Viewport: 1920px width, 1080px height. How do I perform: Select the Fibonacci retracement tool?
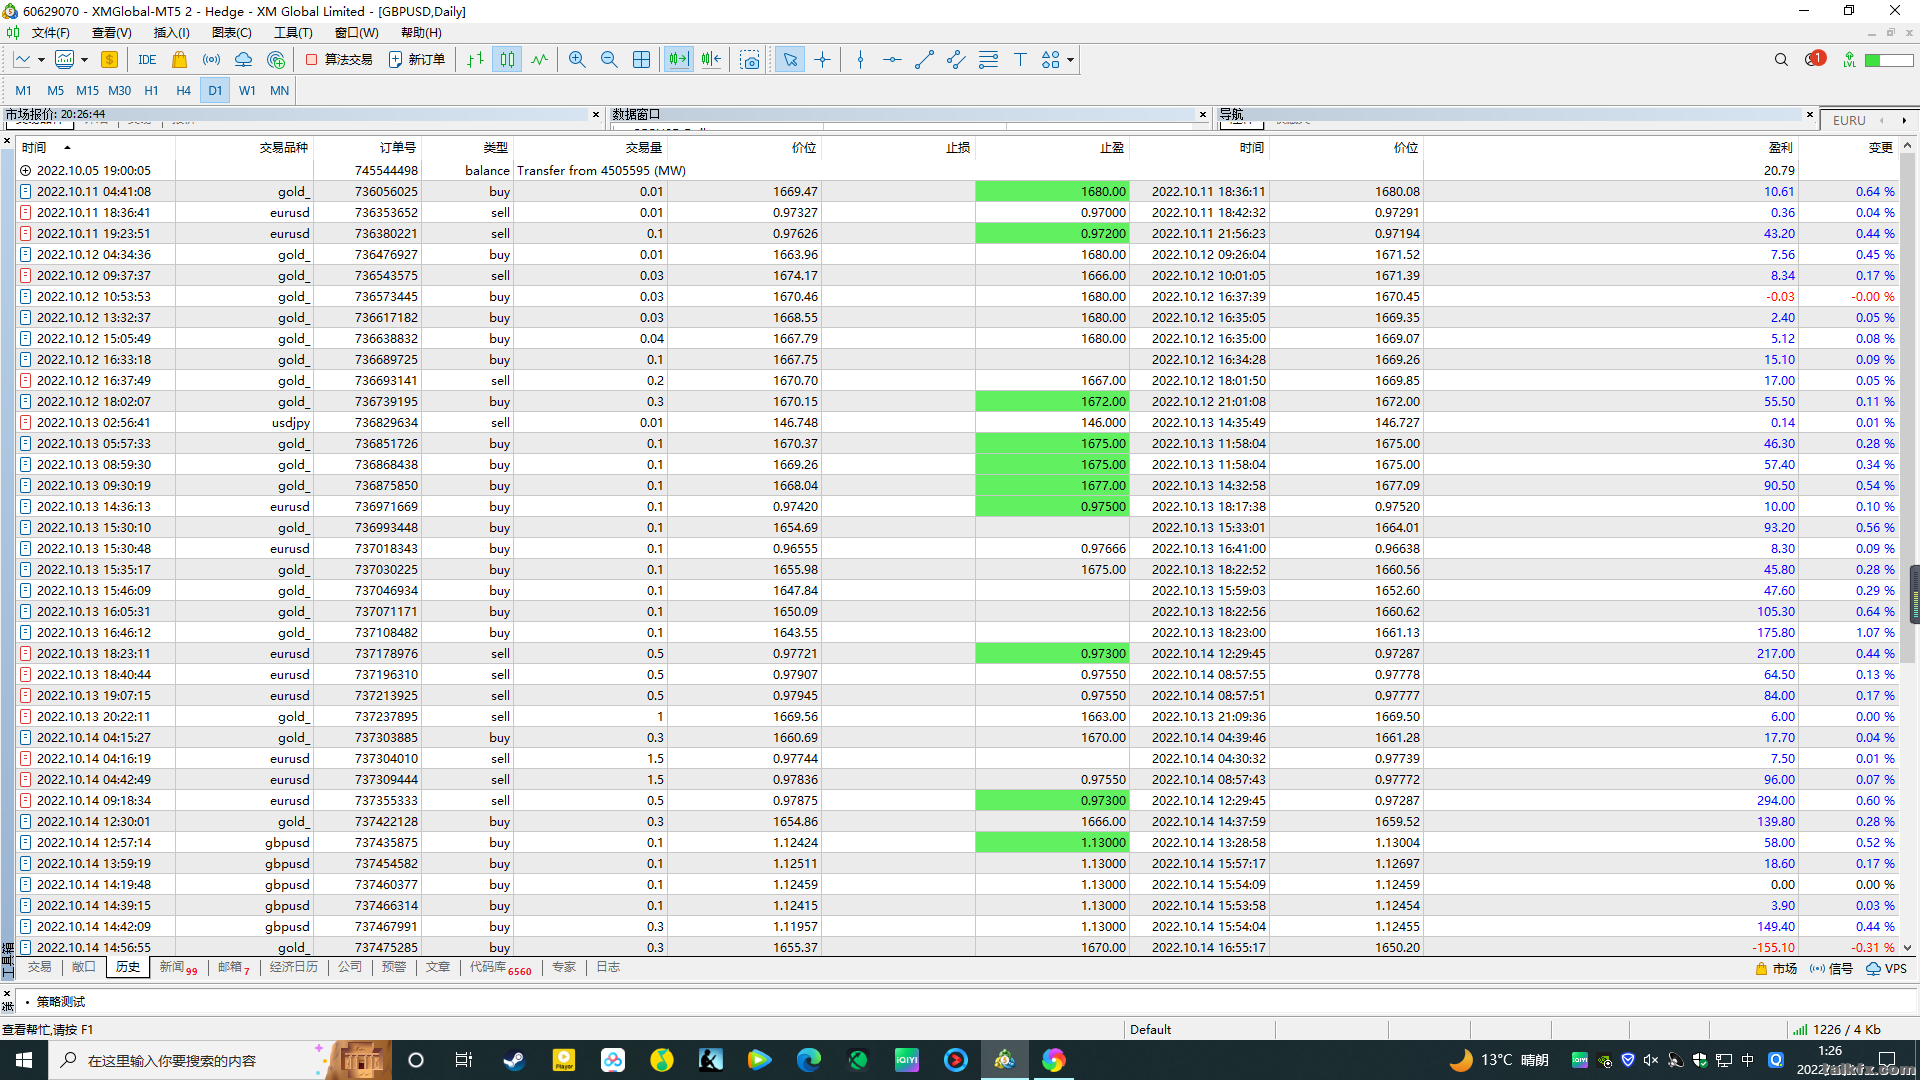(988, 60)
